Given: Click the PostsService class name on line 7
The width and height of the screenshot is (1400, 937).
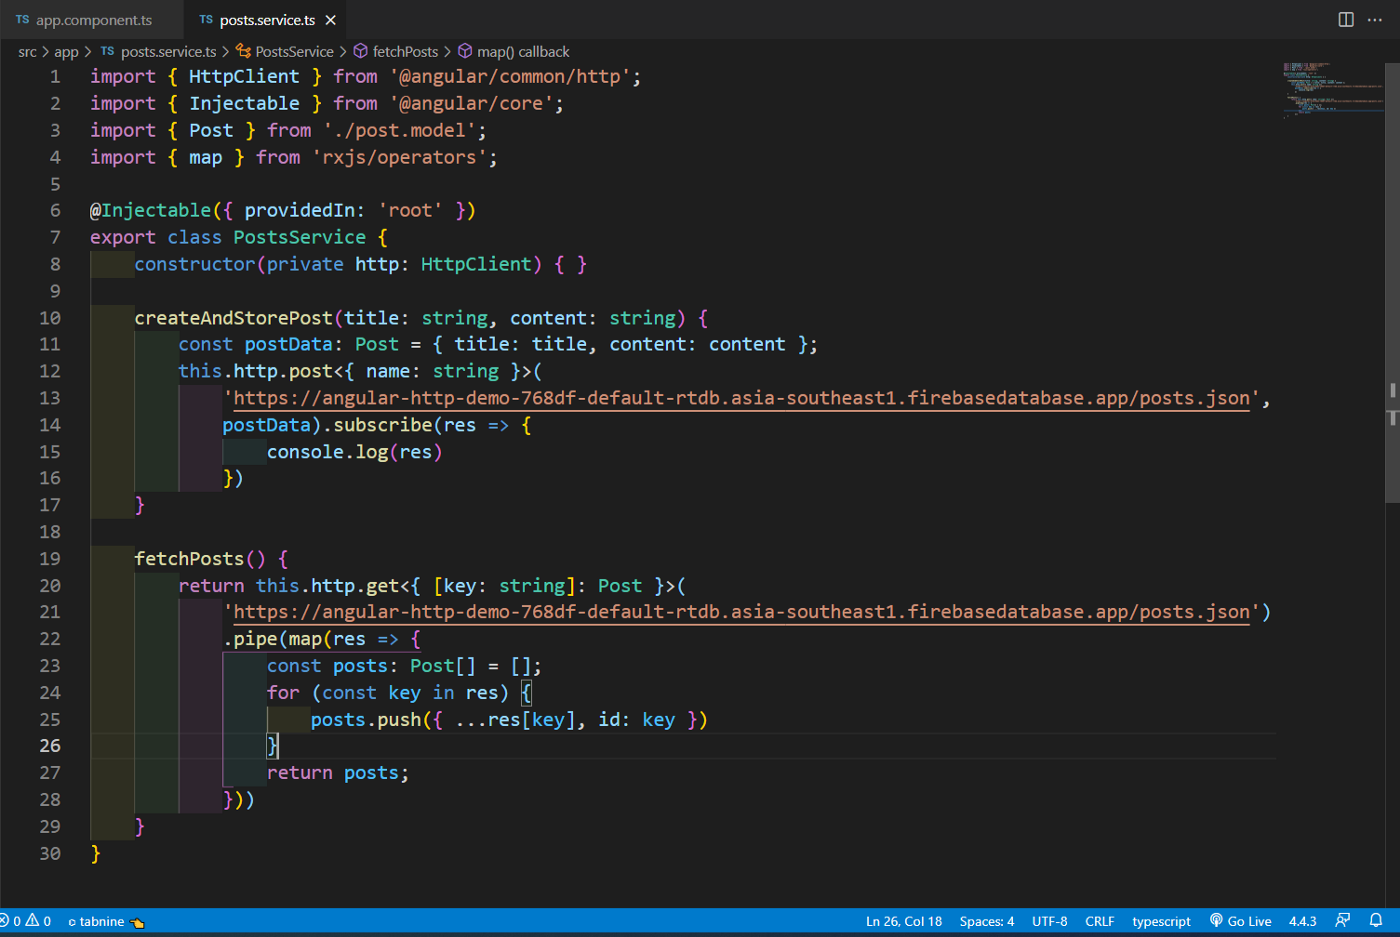Looking at the screenshot, I should tap(300, 237).
